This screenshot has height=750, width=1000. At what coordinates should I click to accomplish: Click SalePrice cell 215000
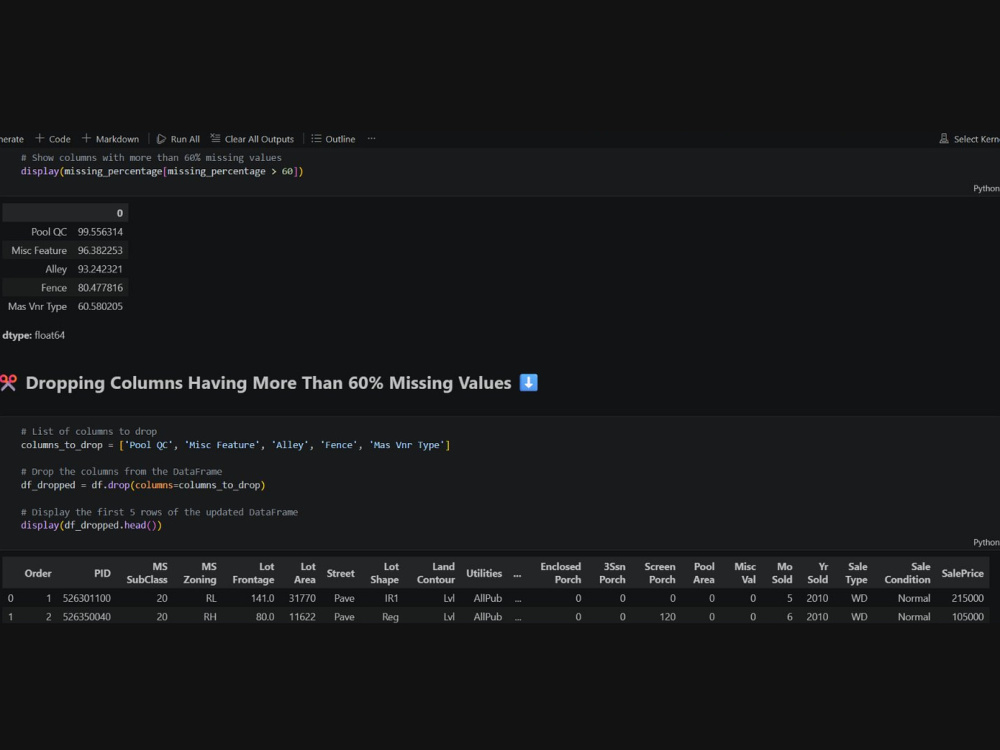tap(967, 598)
